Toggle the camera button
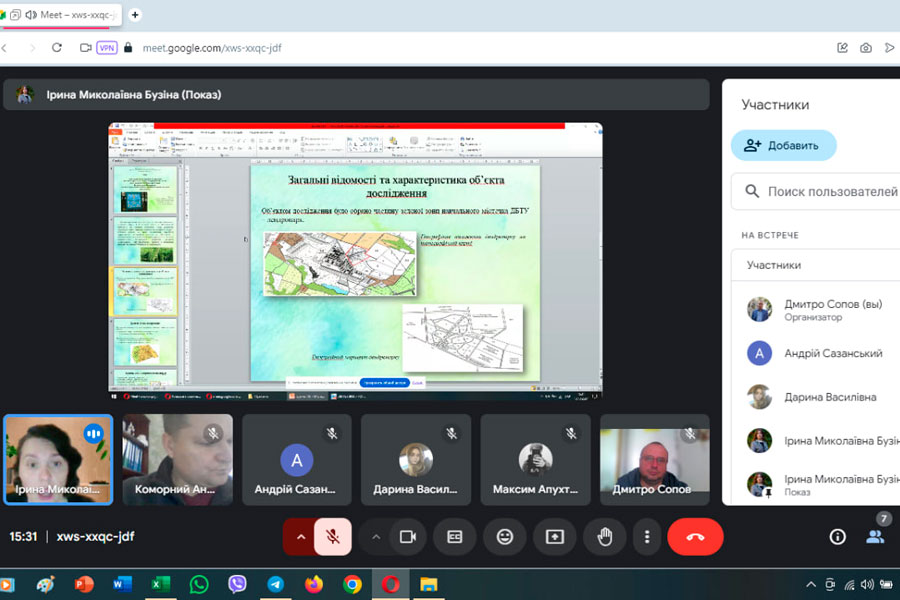Image resolution: width=900 pixels, height=600 pixels. pyautogui.click(x=408, y=537)
